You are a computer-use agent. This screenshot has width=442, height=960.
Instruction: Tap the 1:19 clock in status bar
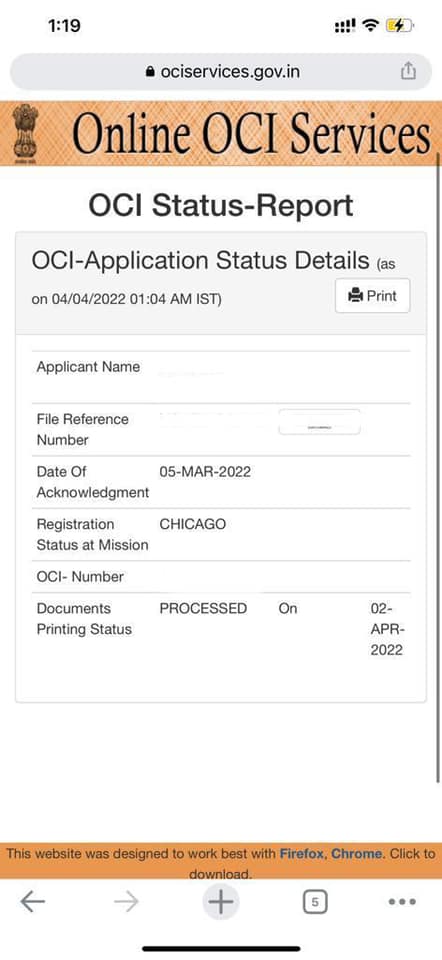[64, 25]
